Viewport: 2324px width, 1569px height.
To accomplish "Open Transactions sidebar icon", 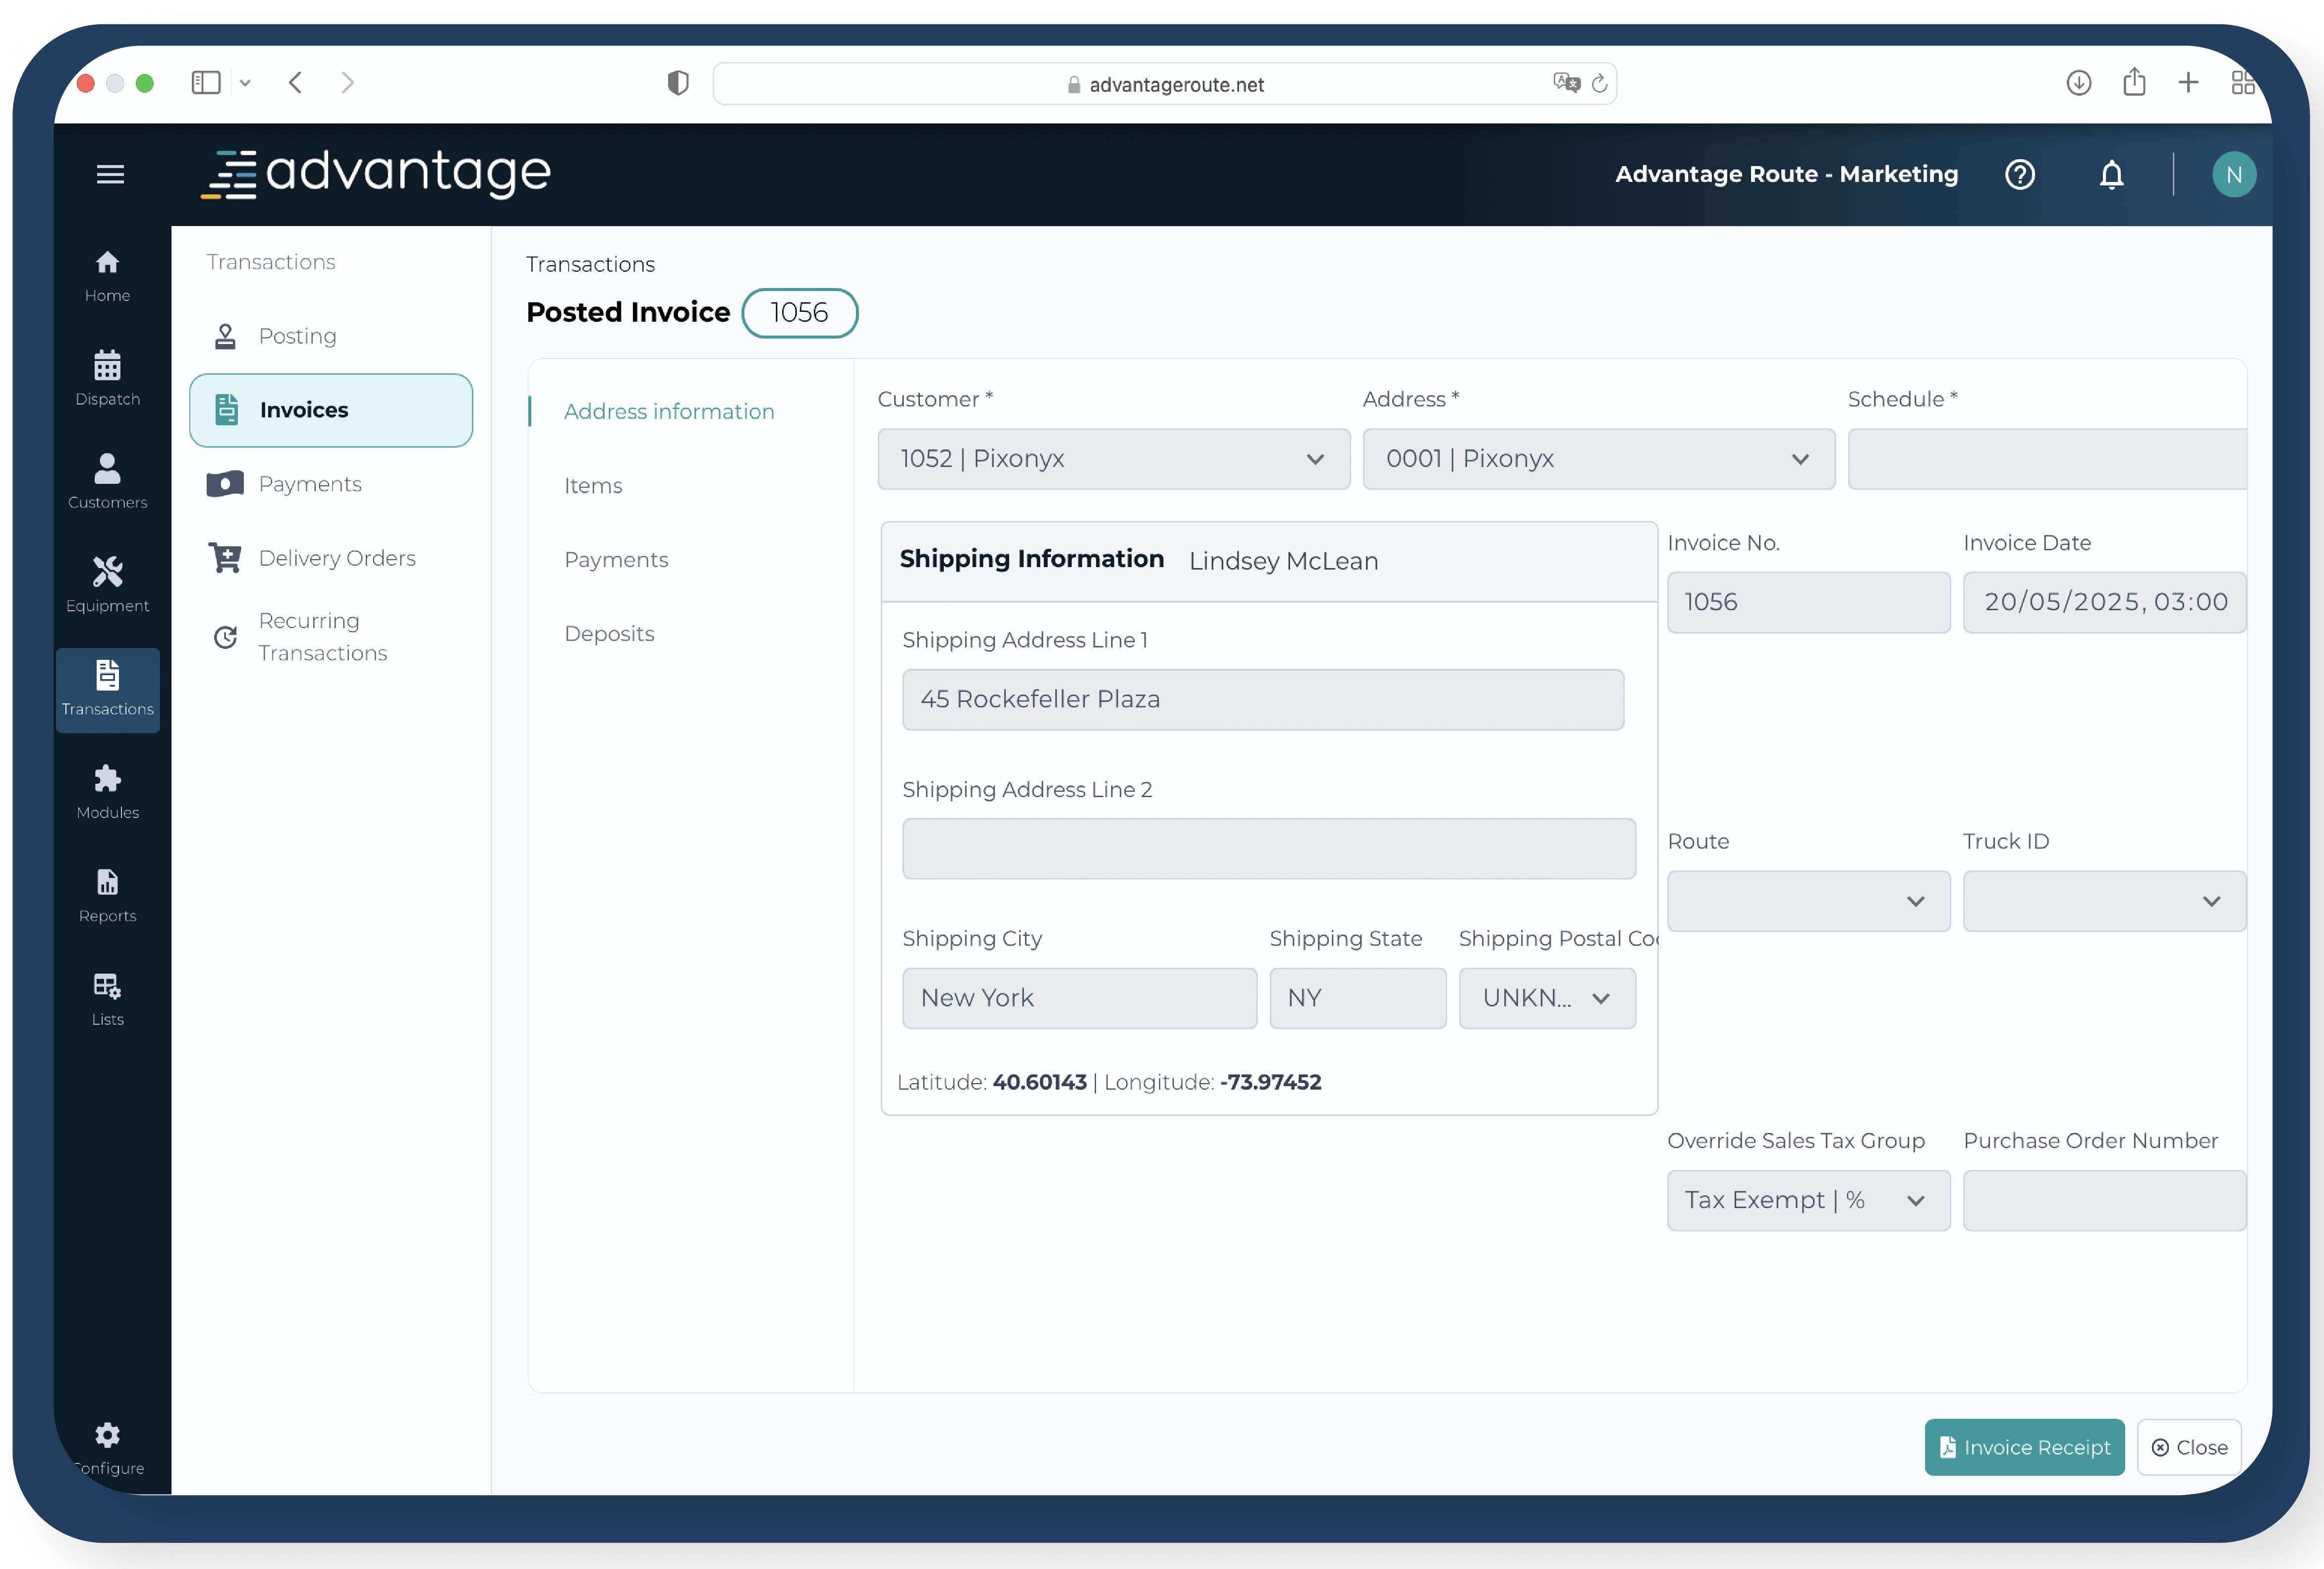I will (107, 689).
